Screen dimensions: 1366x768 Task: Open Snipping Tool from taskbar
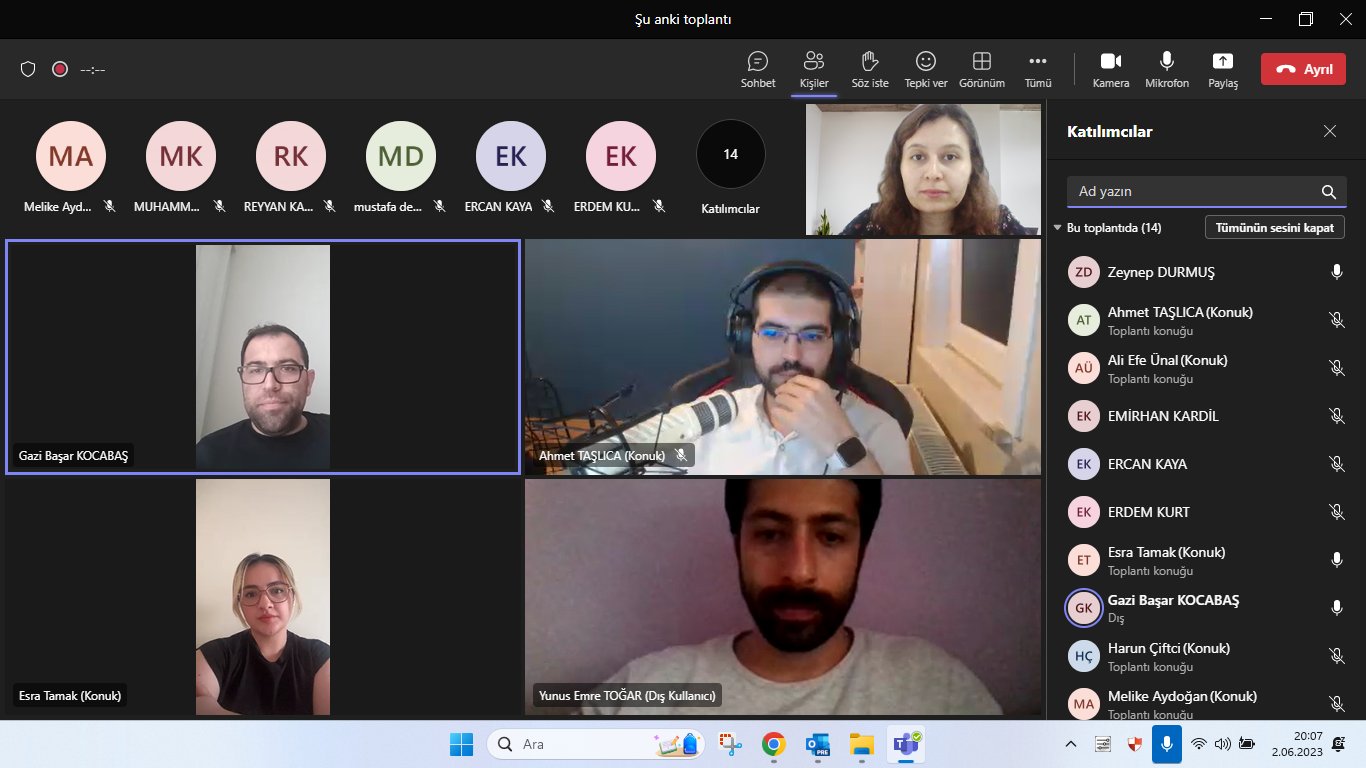[x=731, y=744]
